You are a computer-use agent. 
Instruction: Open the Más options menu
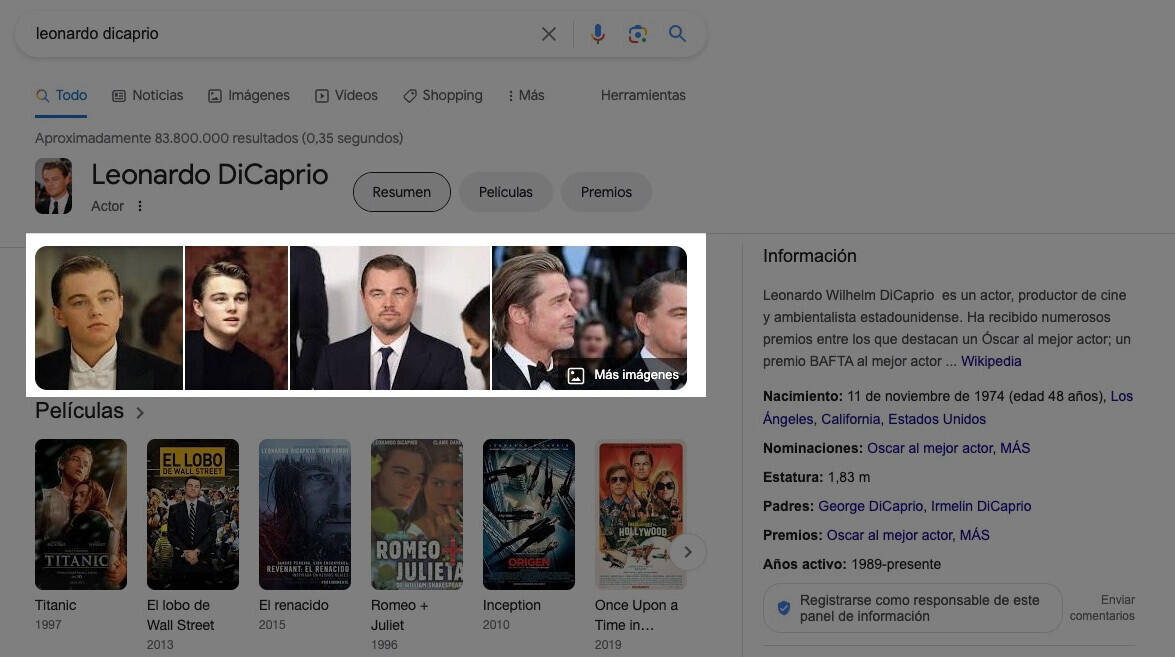pos(526,95)
